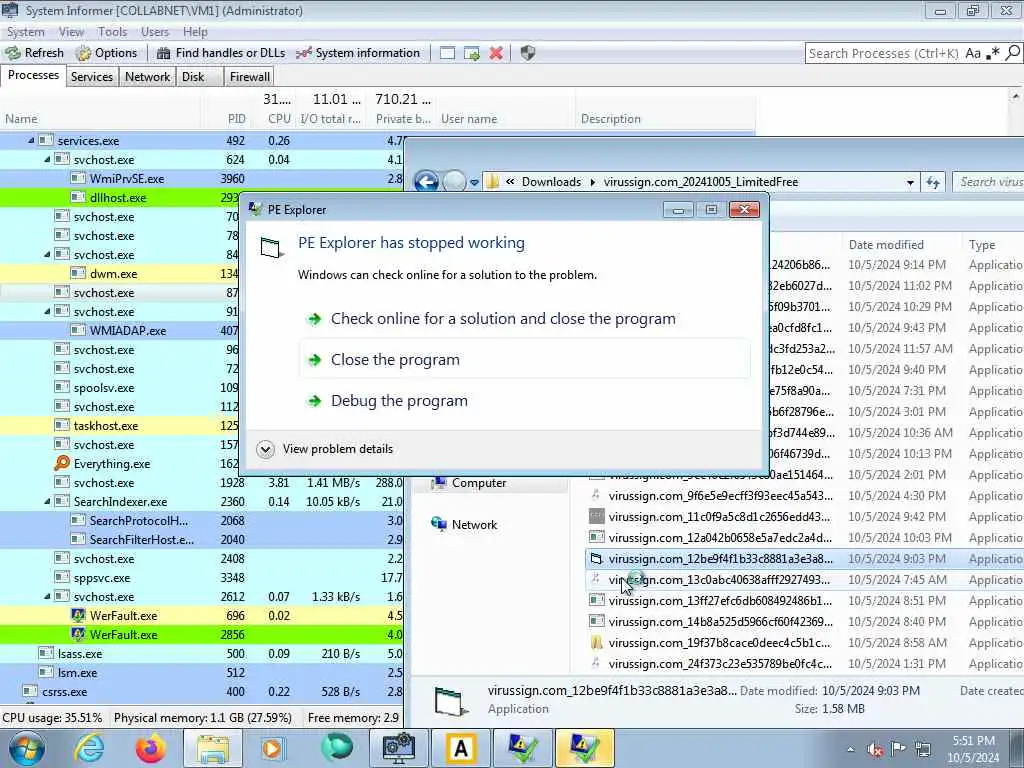
Task: Select file virussign.com_14b8a525d5966cf60f42369
Action: pos(719,622)
